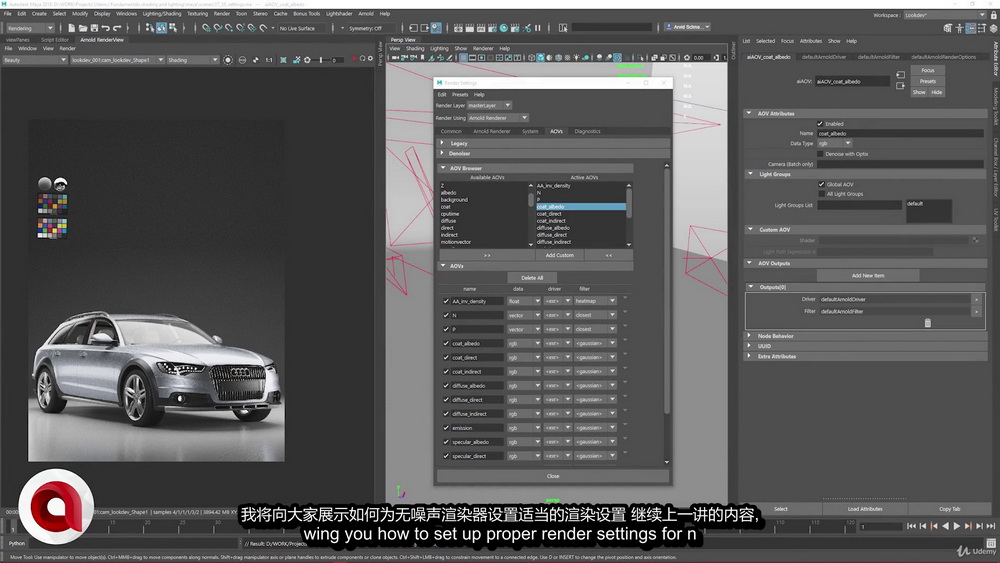Enable Denoise with Optix checkbox

pyautogui.click(x=820, y=154)
